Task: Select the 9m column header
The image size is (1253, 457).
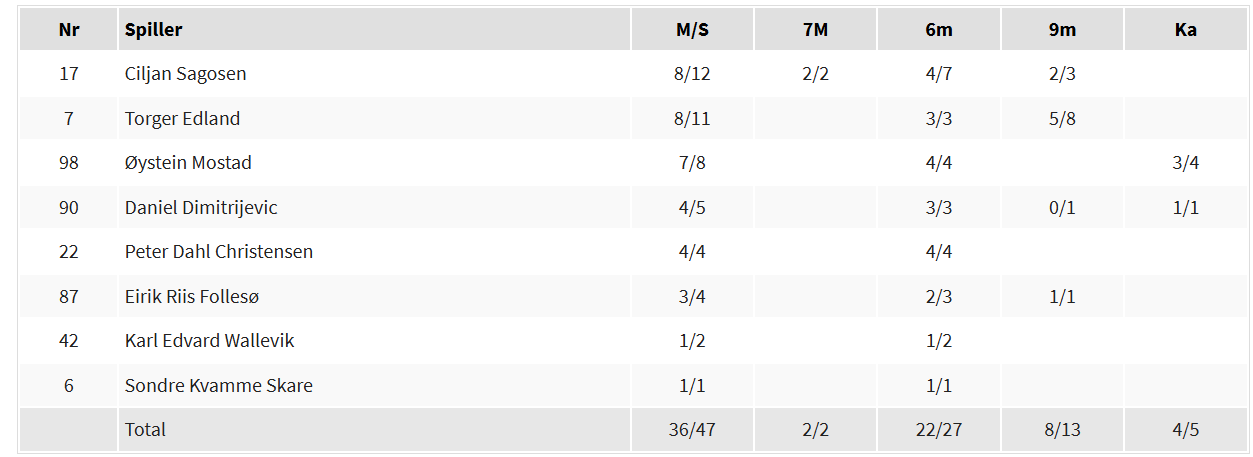Action: click(1062, 29)
